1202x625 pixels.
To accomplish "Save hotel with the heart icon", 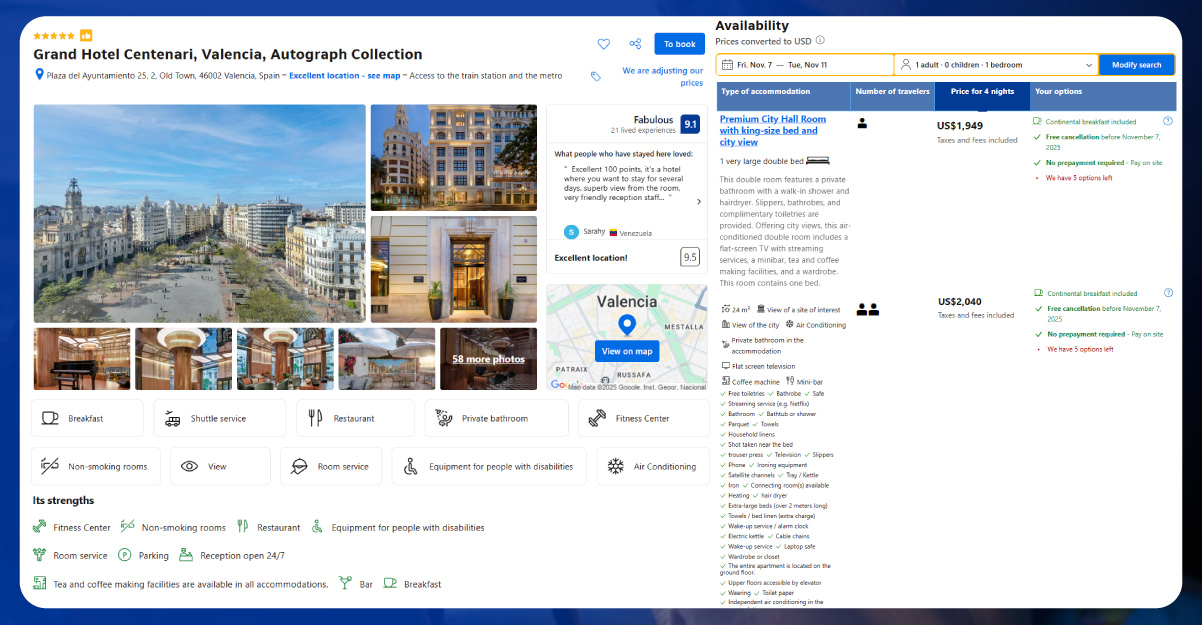I will (x=603, y=44).
